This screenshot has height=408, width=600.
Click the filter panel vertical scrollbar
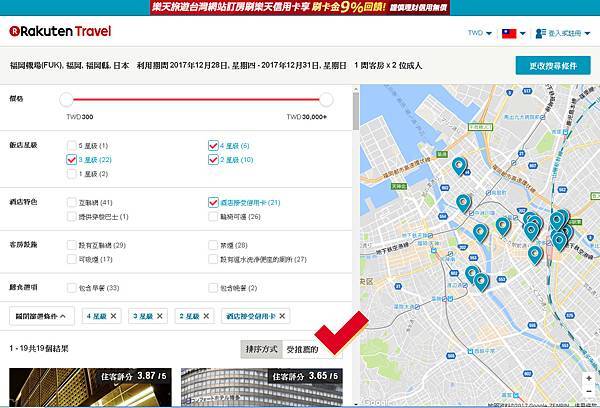tap(356, 111)
